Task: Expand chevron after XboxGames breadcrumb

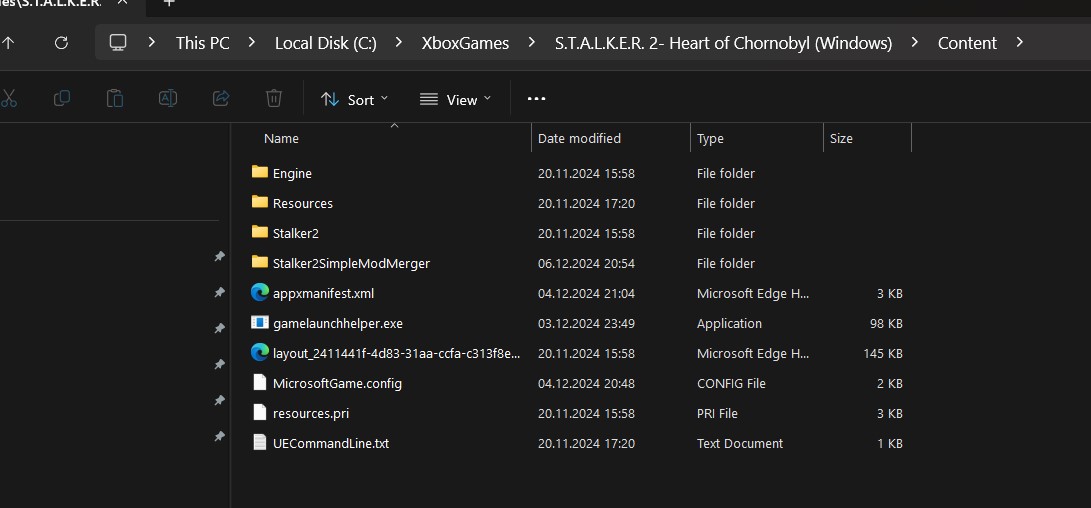Action: click(532, 42)
